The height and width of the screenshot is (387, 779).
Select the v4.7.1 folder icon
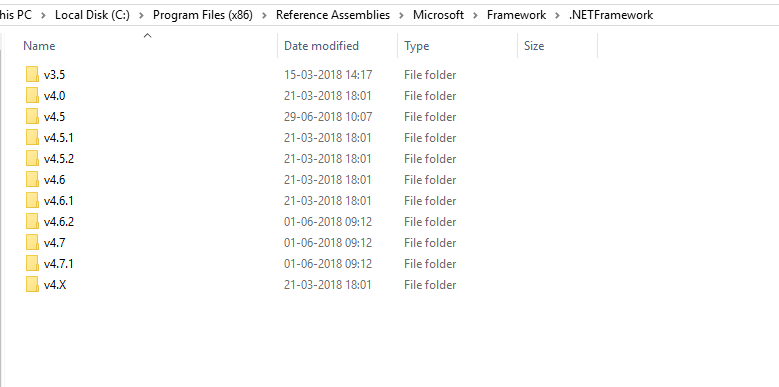[x=32, y=263]
